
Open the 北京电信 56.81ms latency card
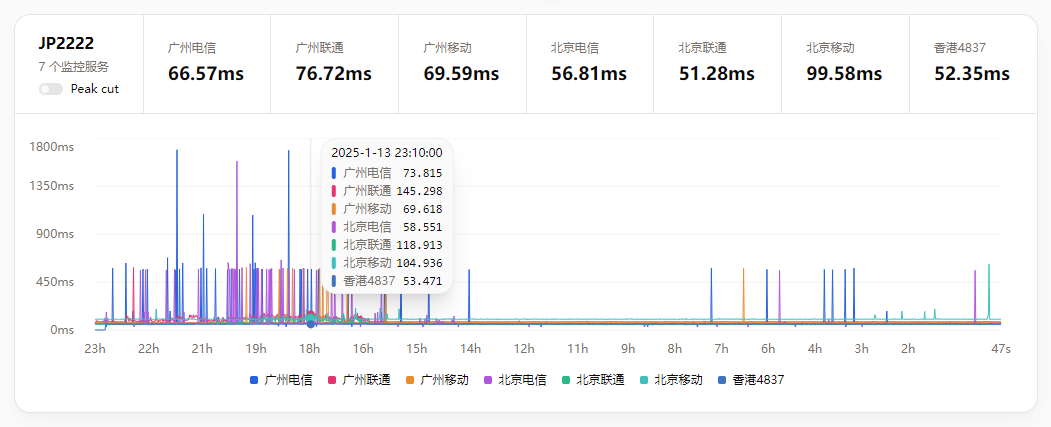(x=589, y=63)
